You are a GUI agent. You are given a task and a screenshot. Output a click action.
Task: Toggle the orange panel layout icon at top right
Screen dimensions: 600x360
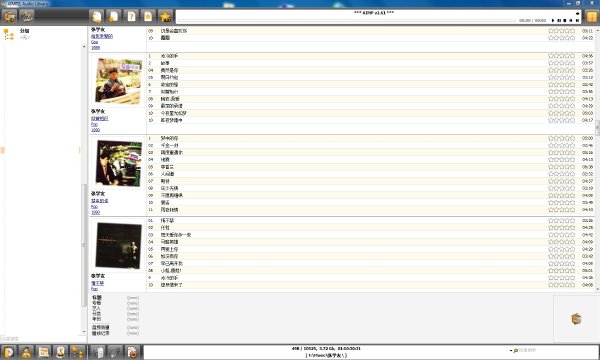(x=592, y=16)
